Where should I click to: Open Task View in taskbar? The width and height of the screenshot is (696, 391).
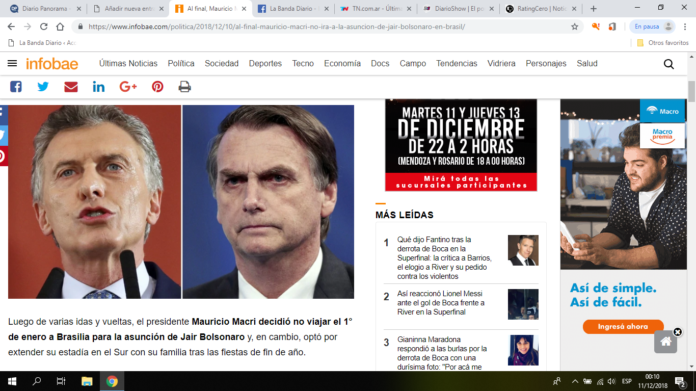[x=61, y=381]
